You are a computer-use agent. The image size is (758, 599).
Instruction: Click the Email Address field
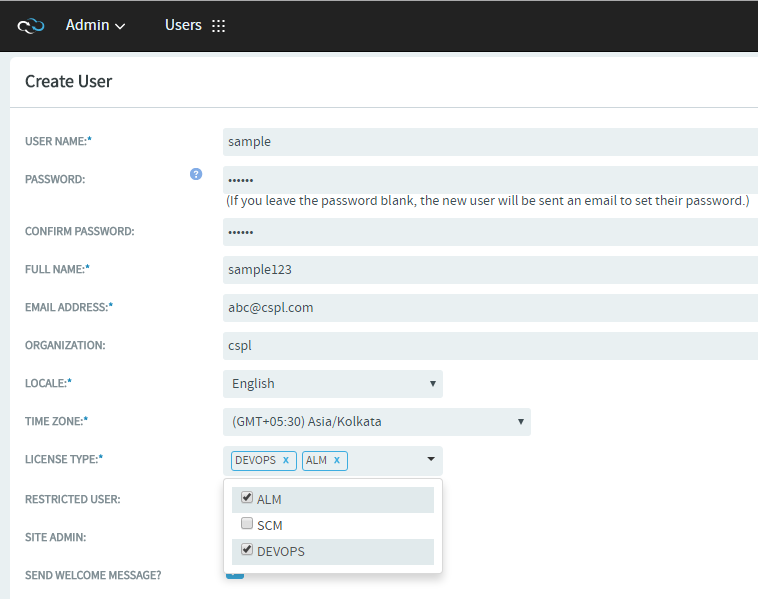click(490, 308)
